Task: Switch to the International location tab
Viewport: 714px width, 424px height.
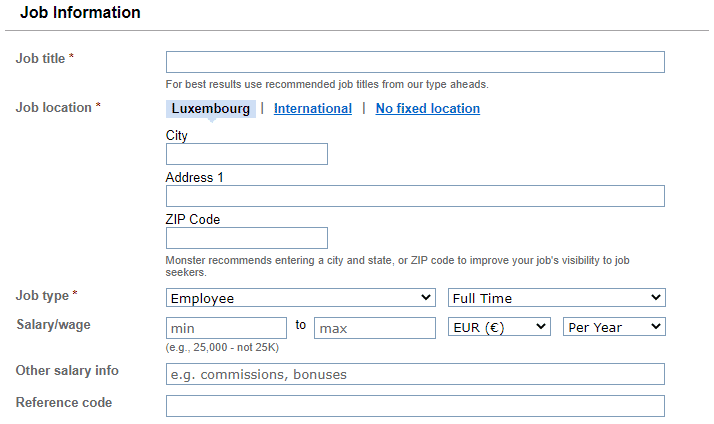Action: click(x=313, y=108)
